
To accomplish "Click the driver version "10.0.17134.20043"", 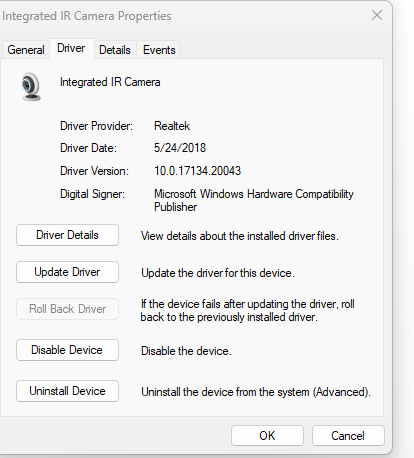I will click(197, 171).
